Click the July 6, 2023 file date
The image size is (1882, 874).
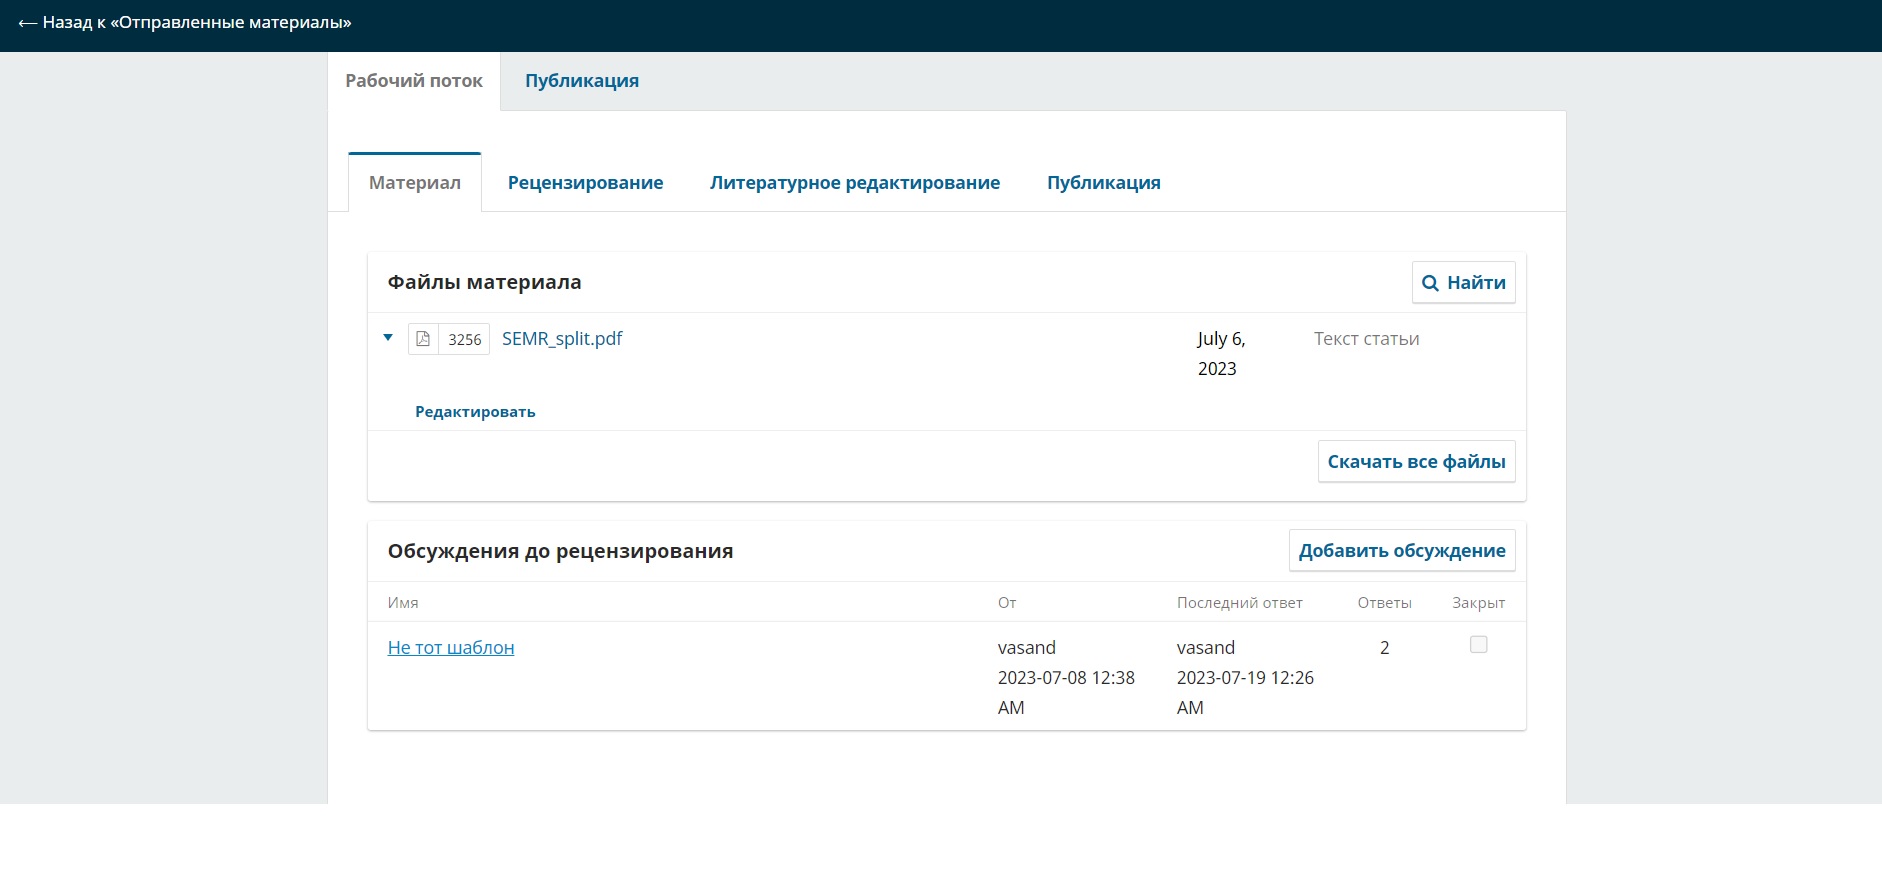pyautogui.click(x=1220, y=354)
